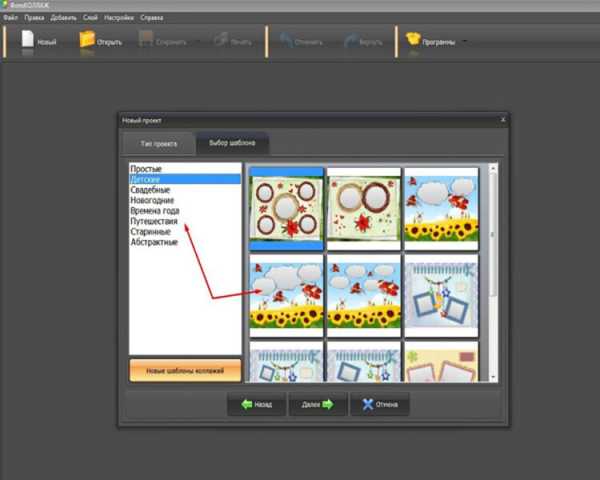Click the template gallery vertical scrollbar thumb
Image resolution: width=600 pixels, height=480 pixels.
tap(493, 234)
